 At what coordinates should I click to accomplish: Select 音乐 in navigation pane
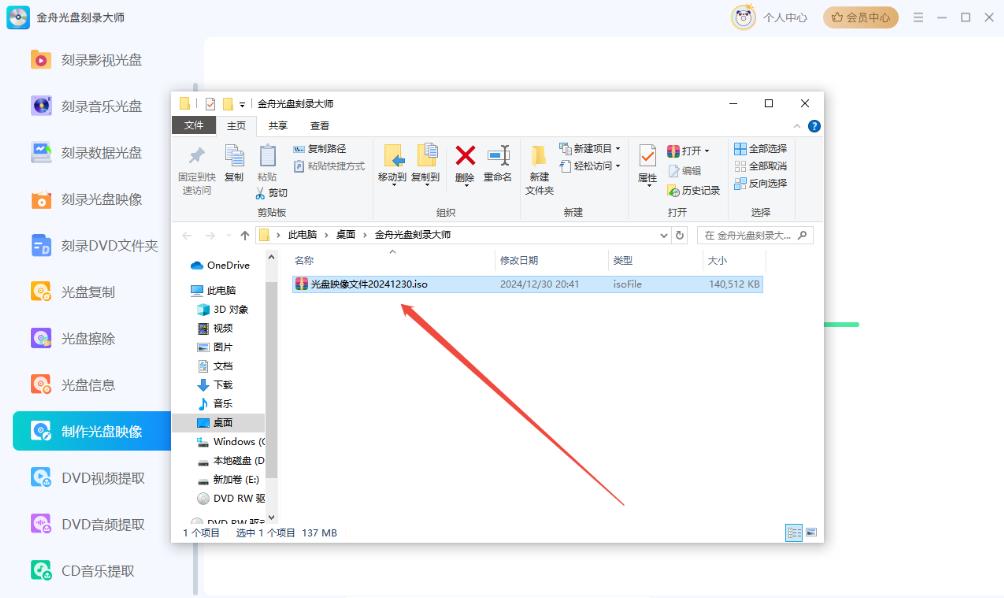tap(215, 403)
